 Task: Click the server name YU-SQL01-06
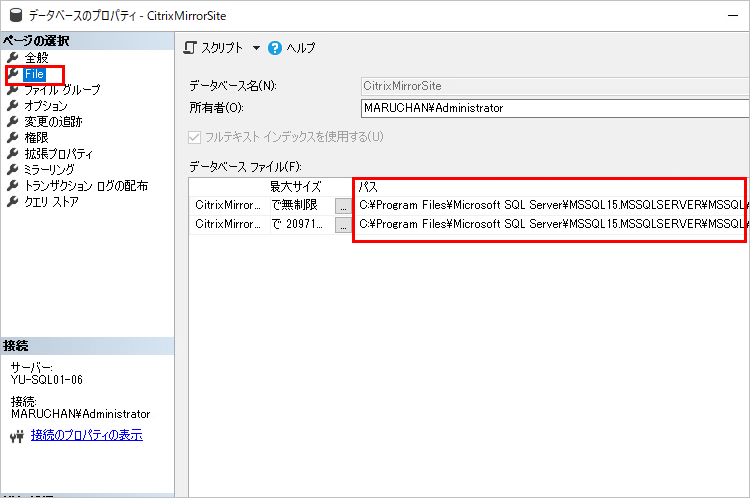(x=47, y=380)
